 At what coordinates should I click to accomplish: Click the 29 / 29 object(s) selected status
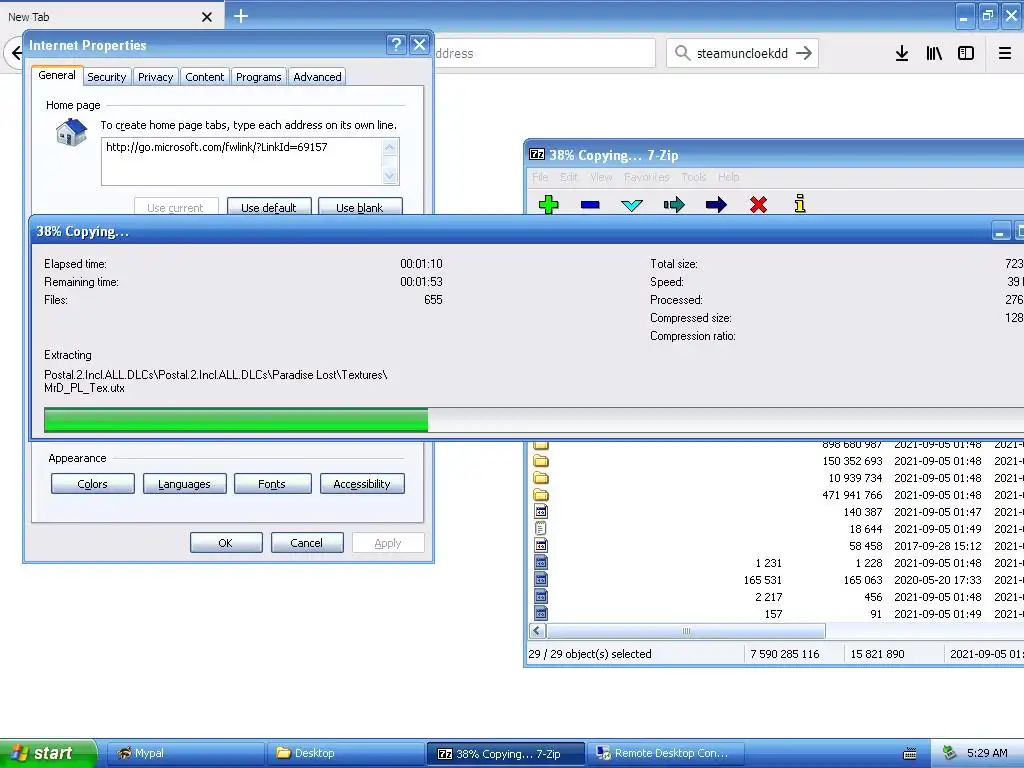click(x=590, y=654)
